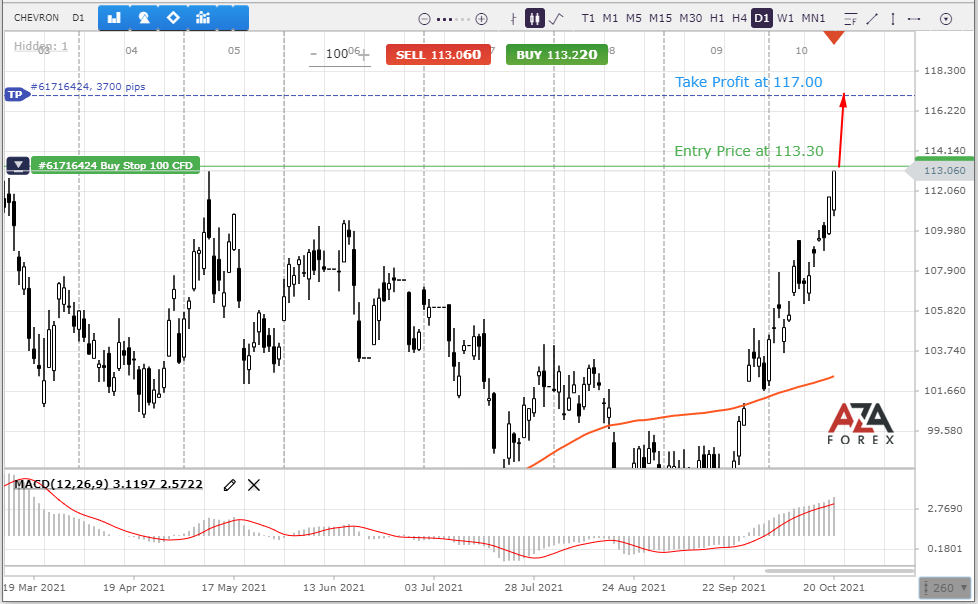Open the 260 bars dropdown at bottom right

coord(946,588)
